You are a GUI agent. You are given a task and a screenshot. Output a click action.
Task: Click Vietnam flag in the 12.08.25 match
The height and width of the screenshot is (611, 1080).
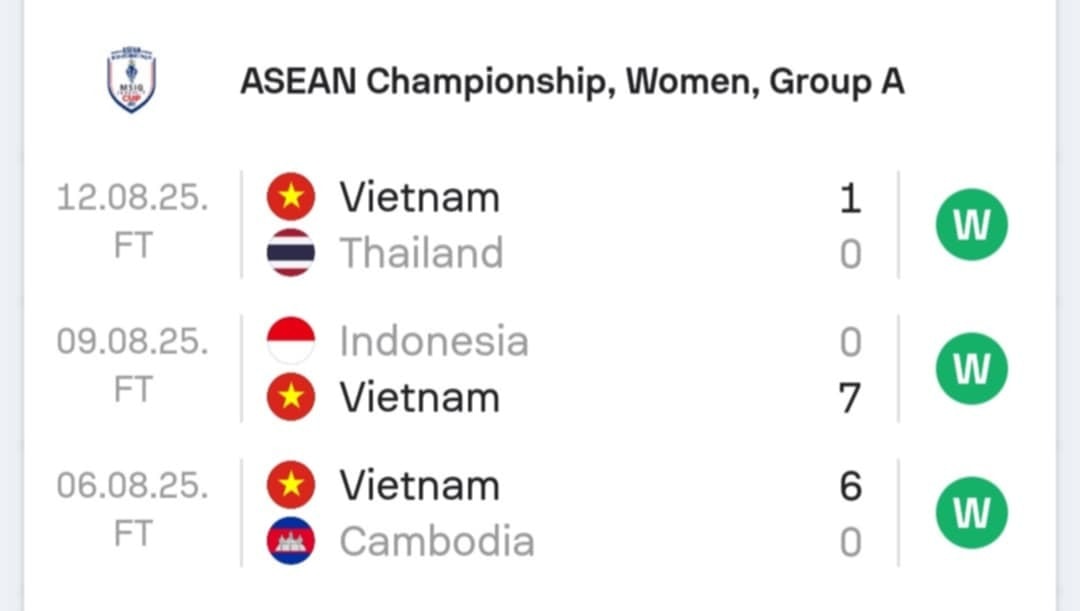click(291, 196)
